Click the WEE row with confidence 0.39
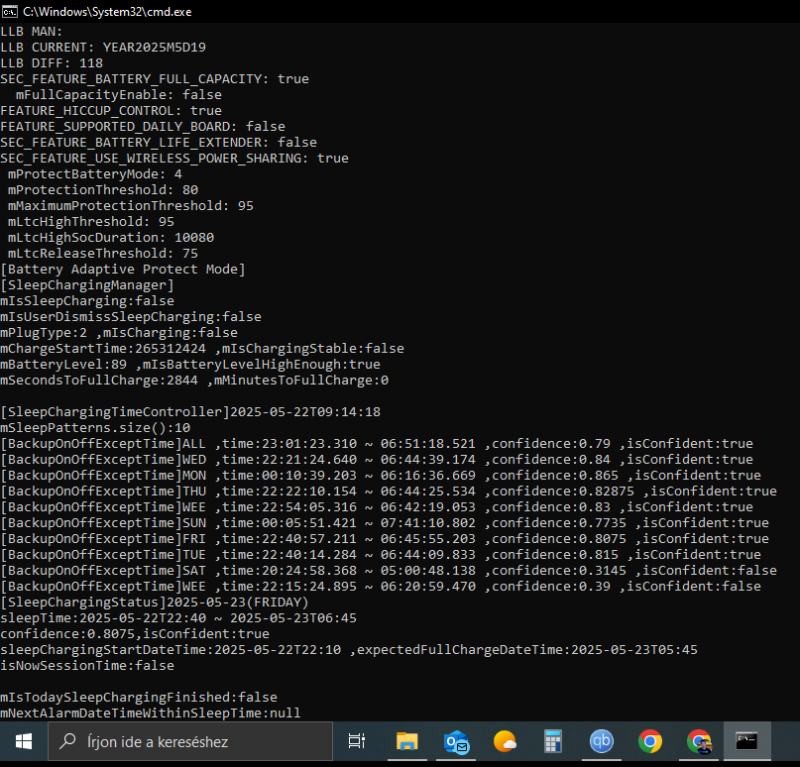Image resolution: width=800 pixels, height=767 pixels. pyautogui.click(x=381, y=586)
